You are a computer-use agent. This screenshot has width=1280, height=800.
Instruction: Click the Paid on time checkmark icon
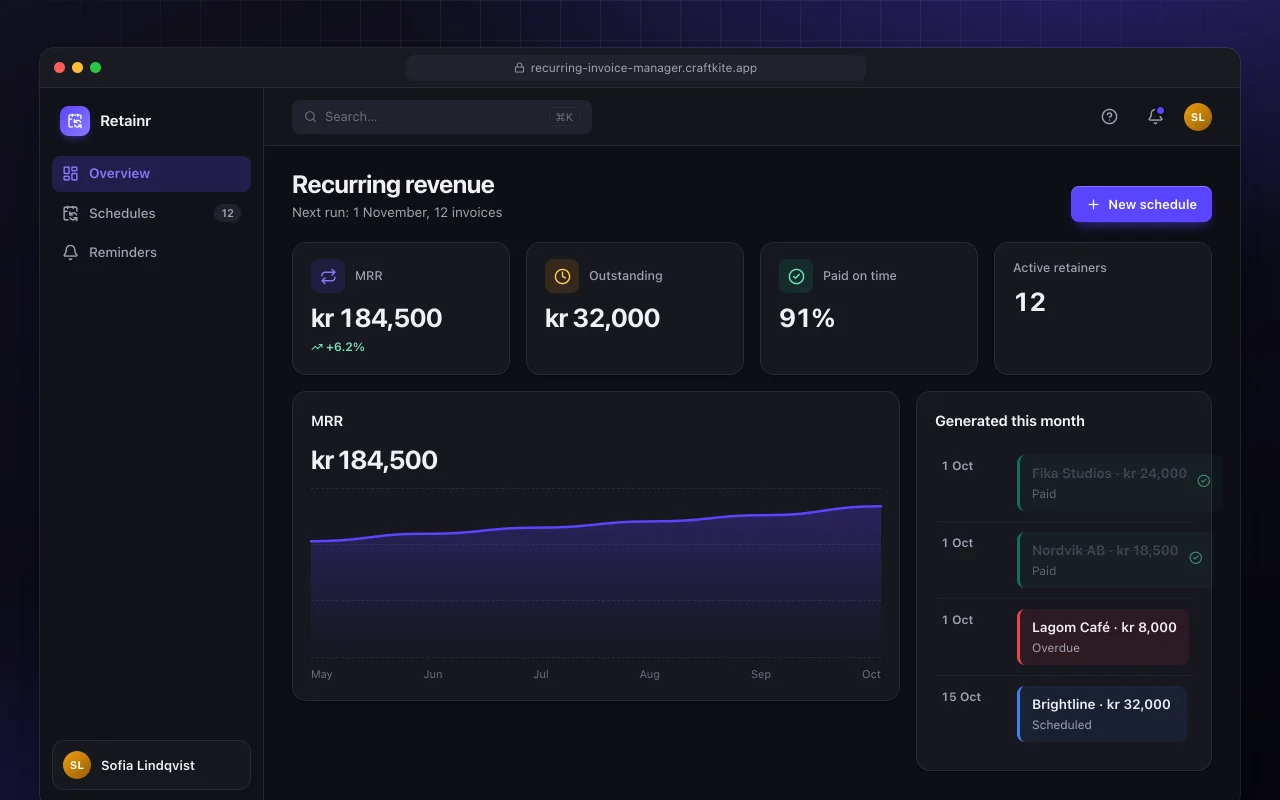tap(796, 276)
